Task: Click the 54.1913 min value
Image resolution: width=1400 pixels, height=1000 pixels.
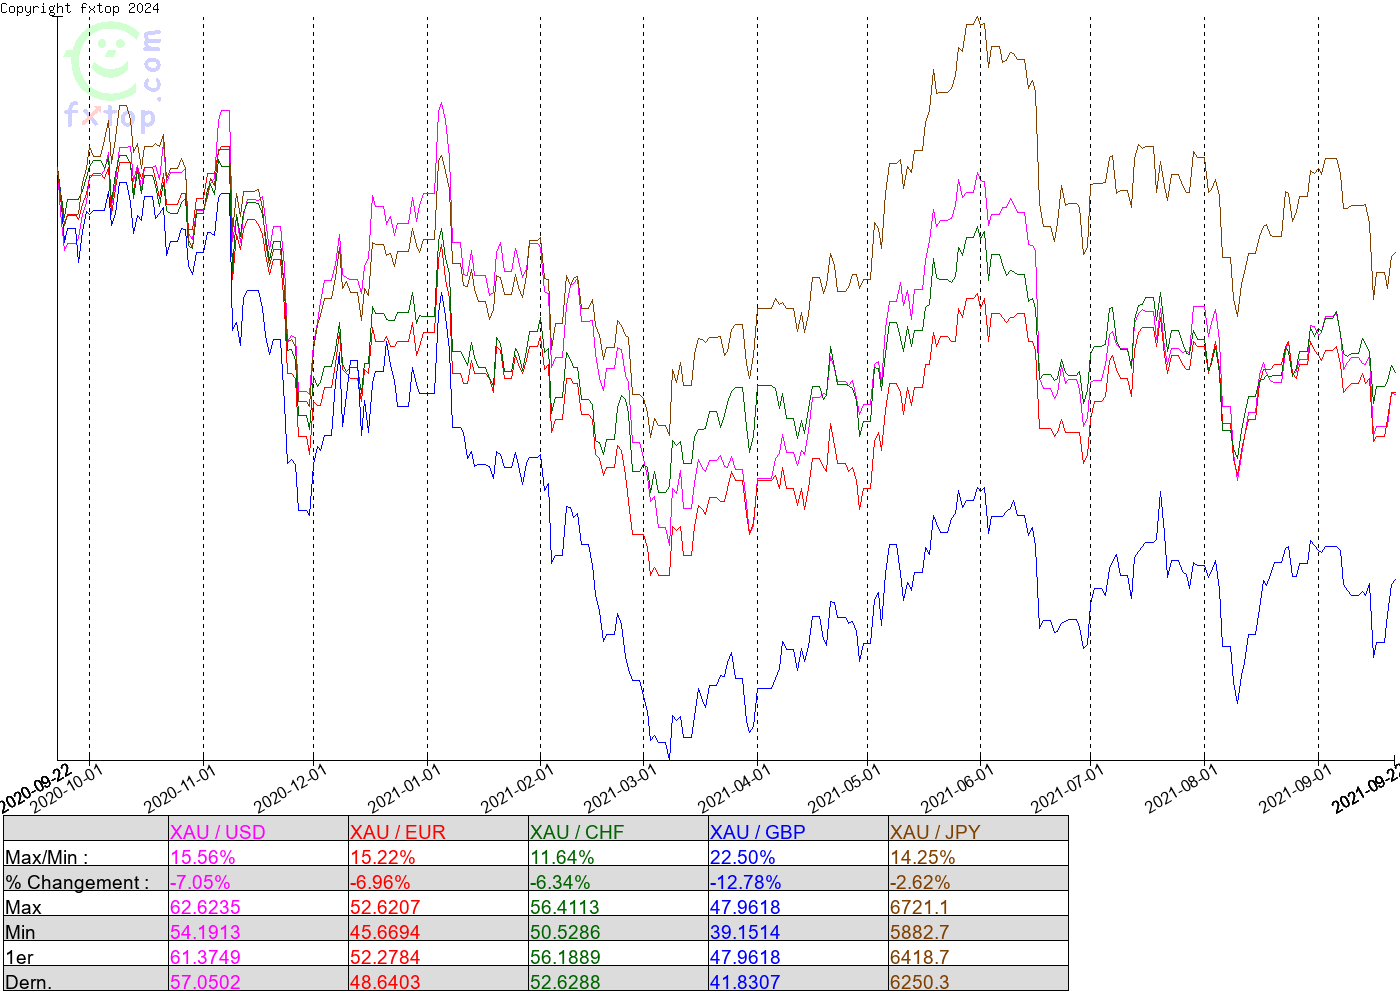Action: tap(205, 932)
